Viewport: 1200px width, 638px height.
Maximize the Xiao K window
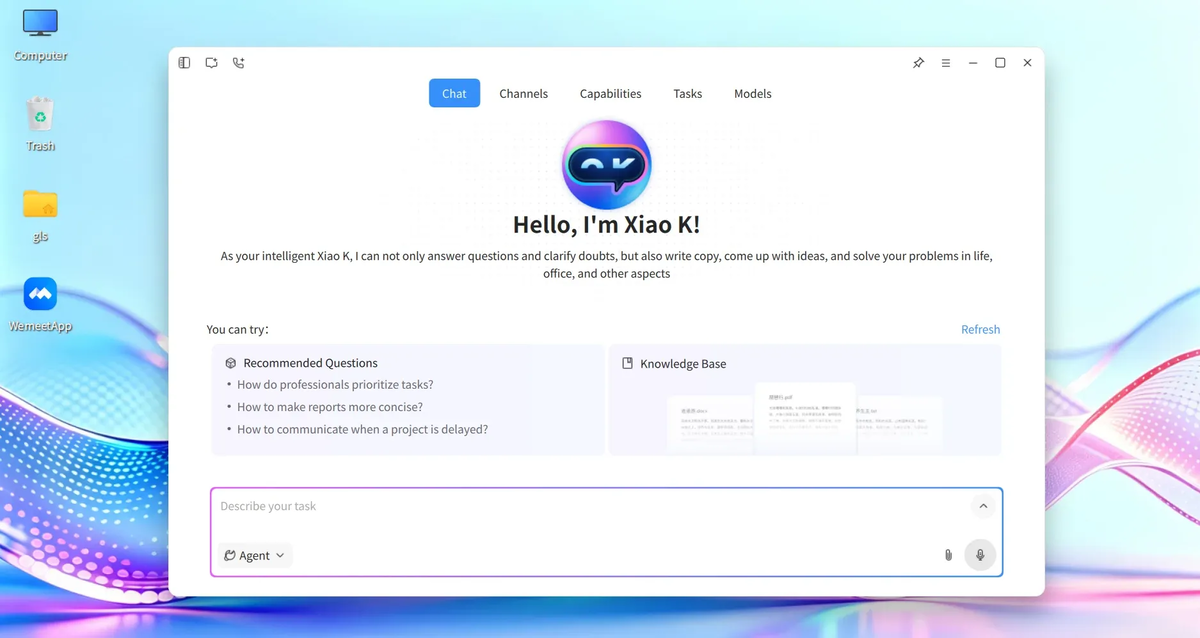click(x=1000, y=63)
